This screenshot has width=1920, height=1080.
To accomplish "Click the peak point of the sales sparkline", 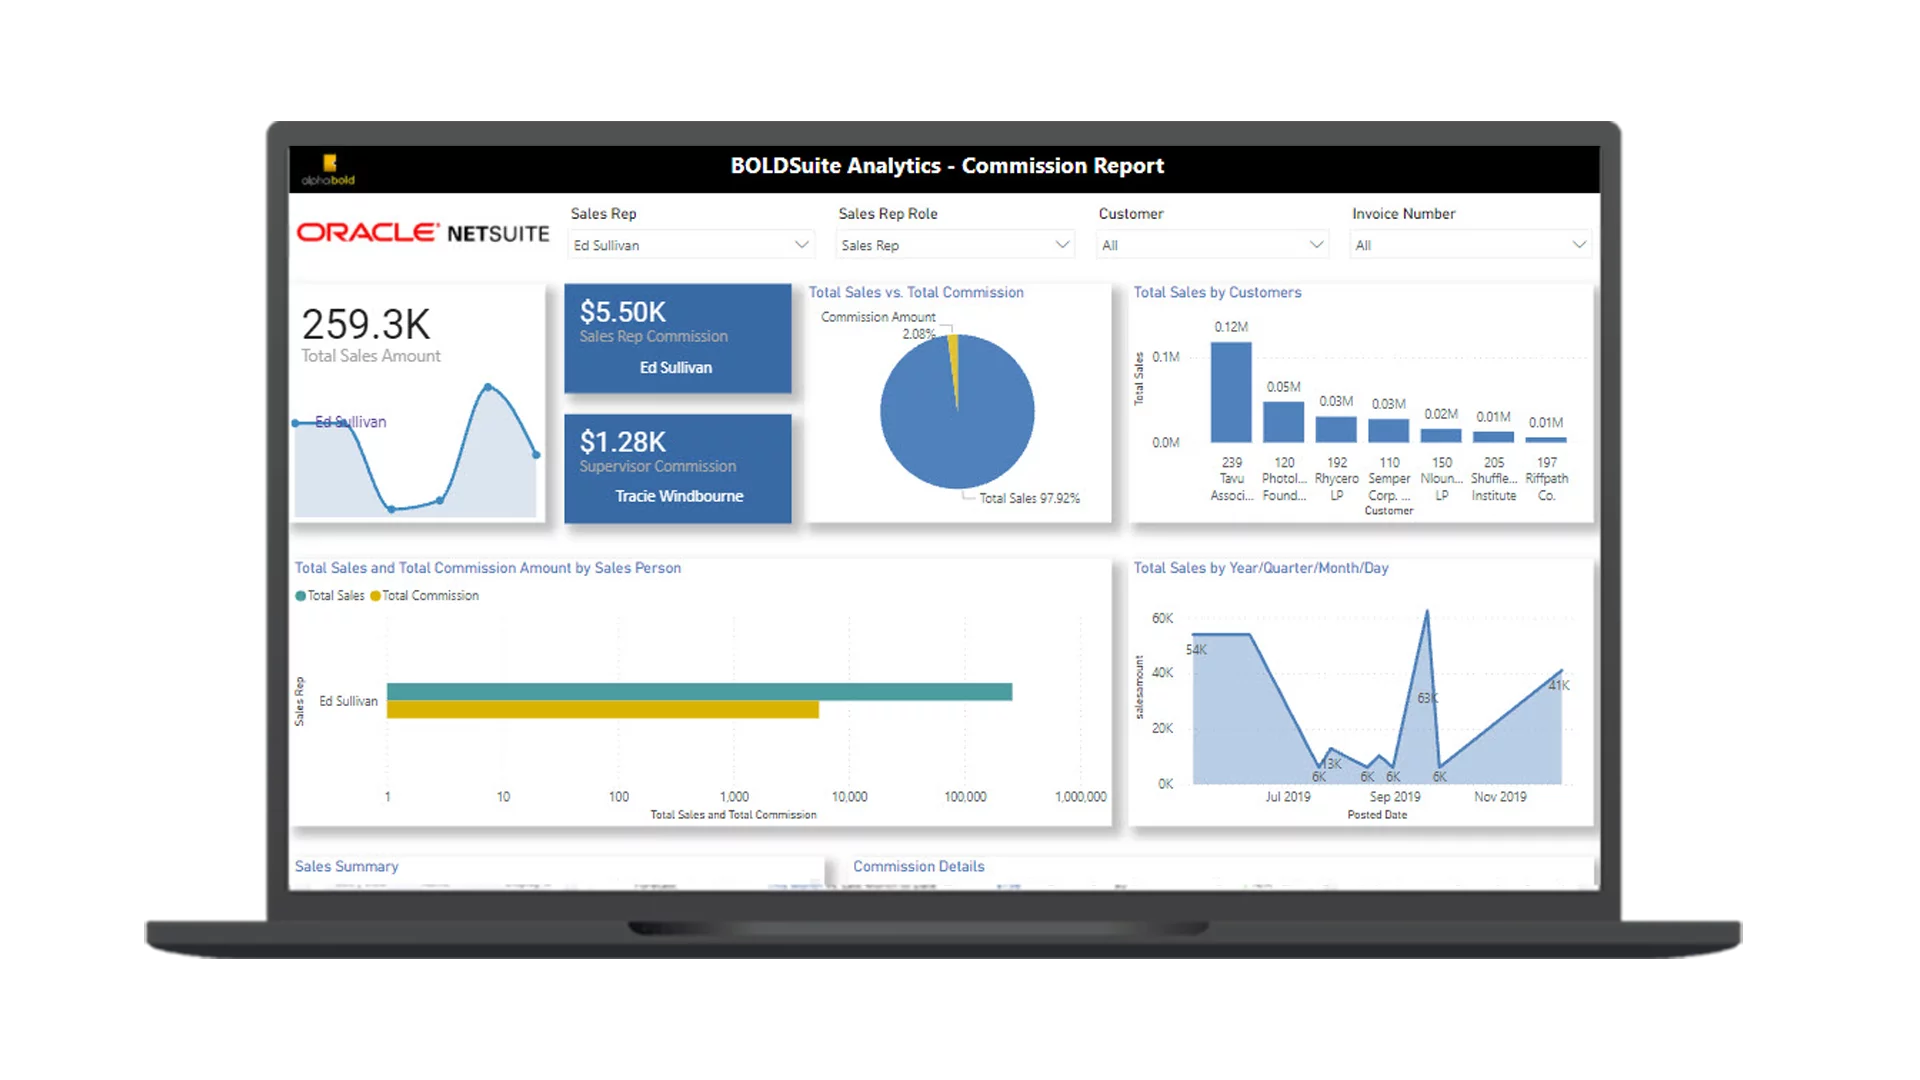I will pyautogui.click(x=488, y=386).
